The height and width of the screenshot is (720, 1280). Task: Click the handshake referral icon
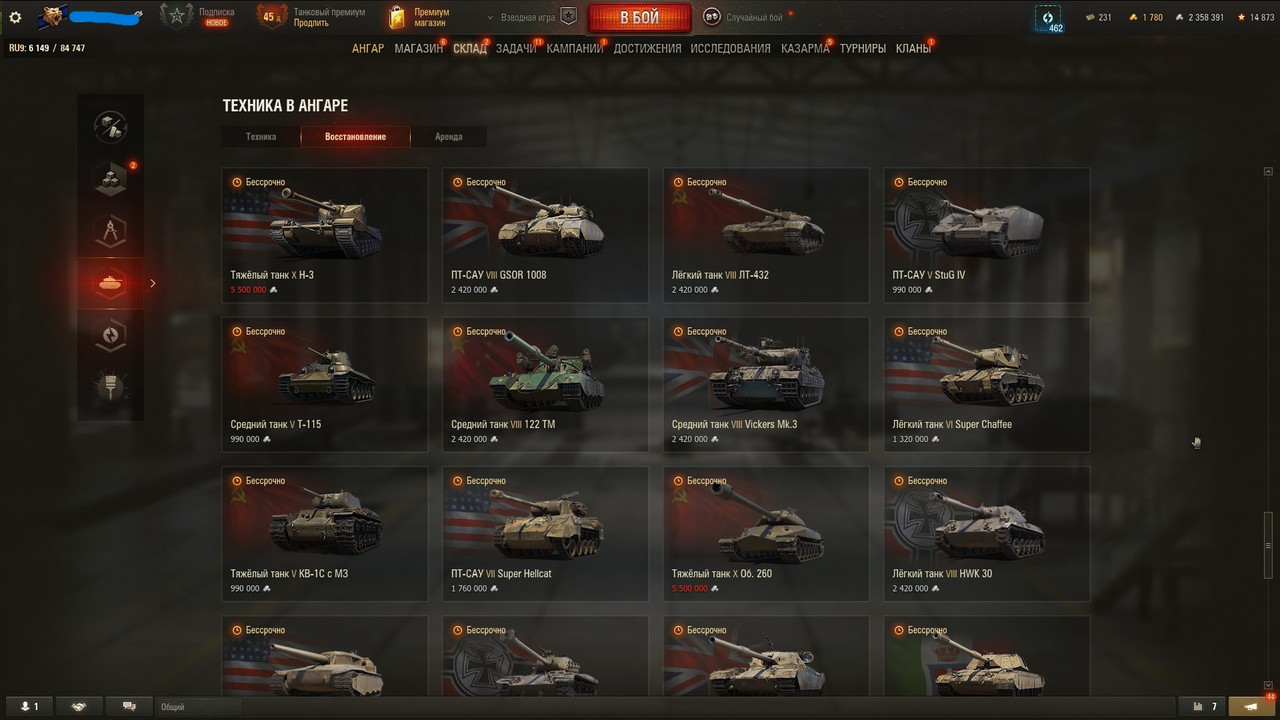(x=79, y=706)
